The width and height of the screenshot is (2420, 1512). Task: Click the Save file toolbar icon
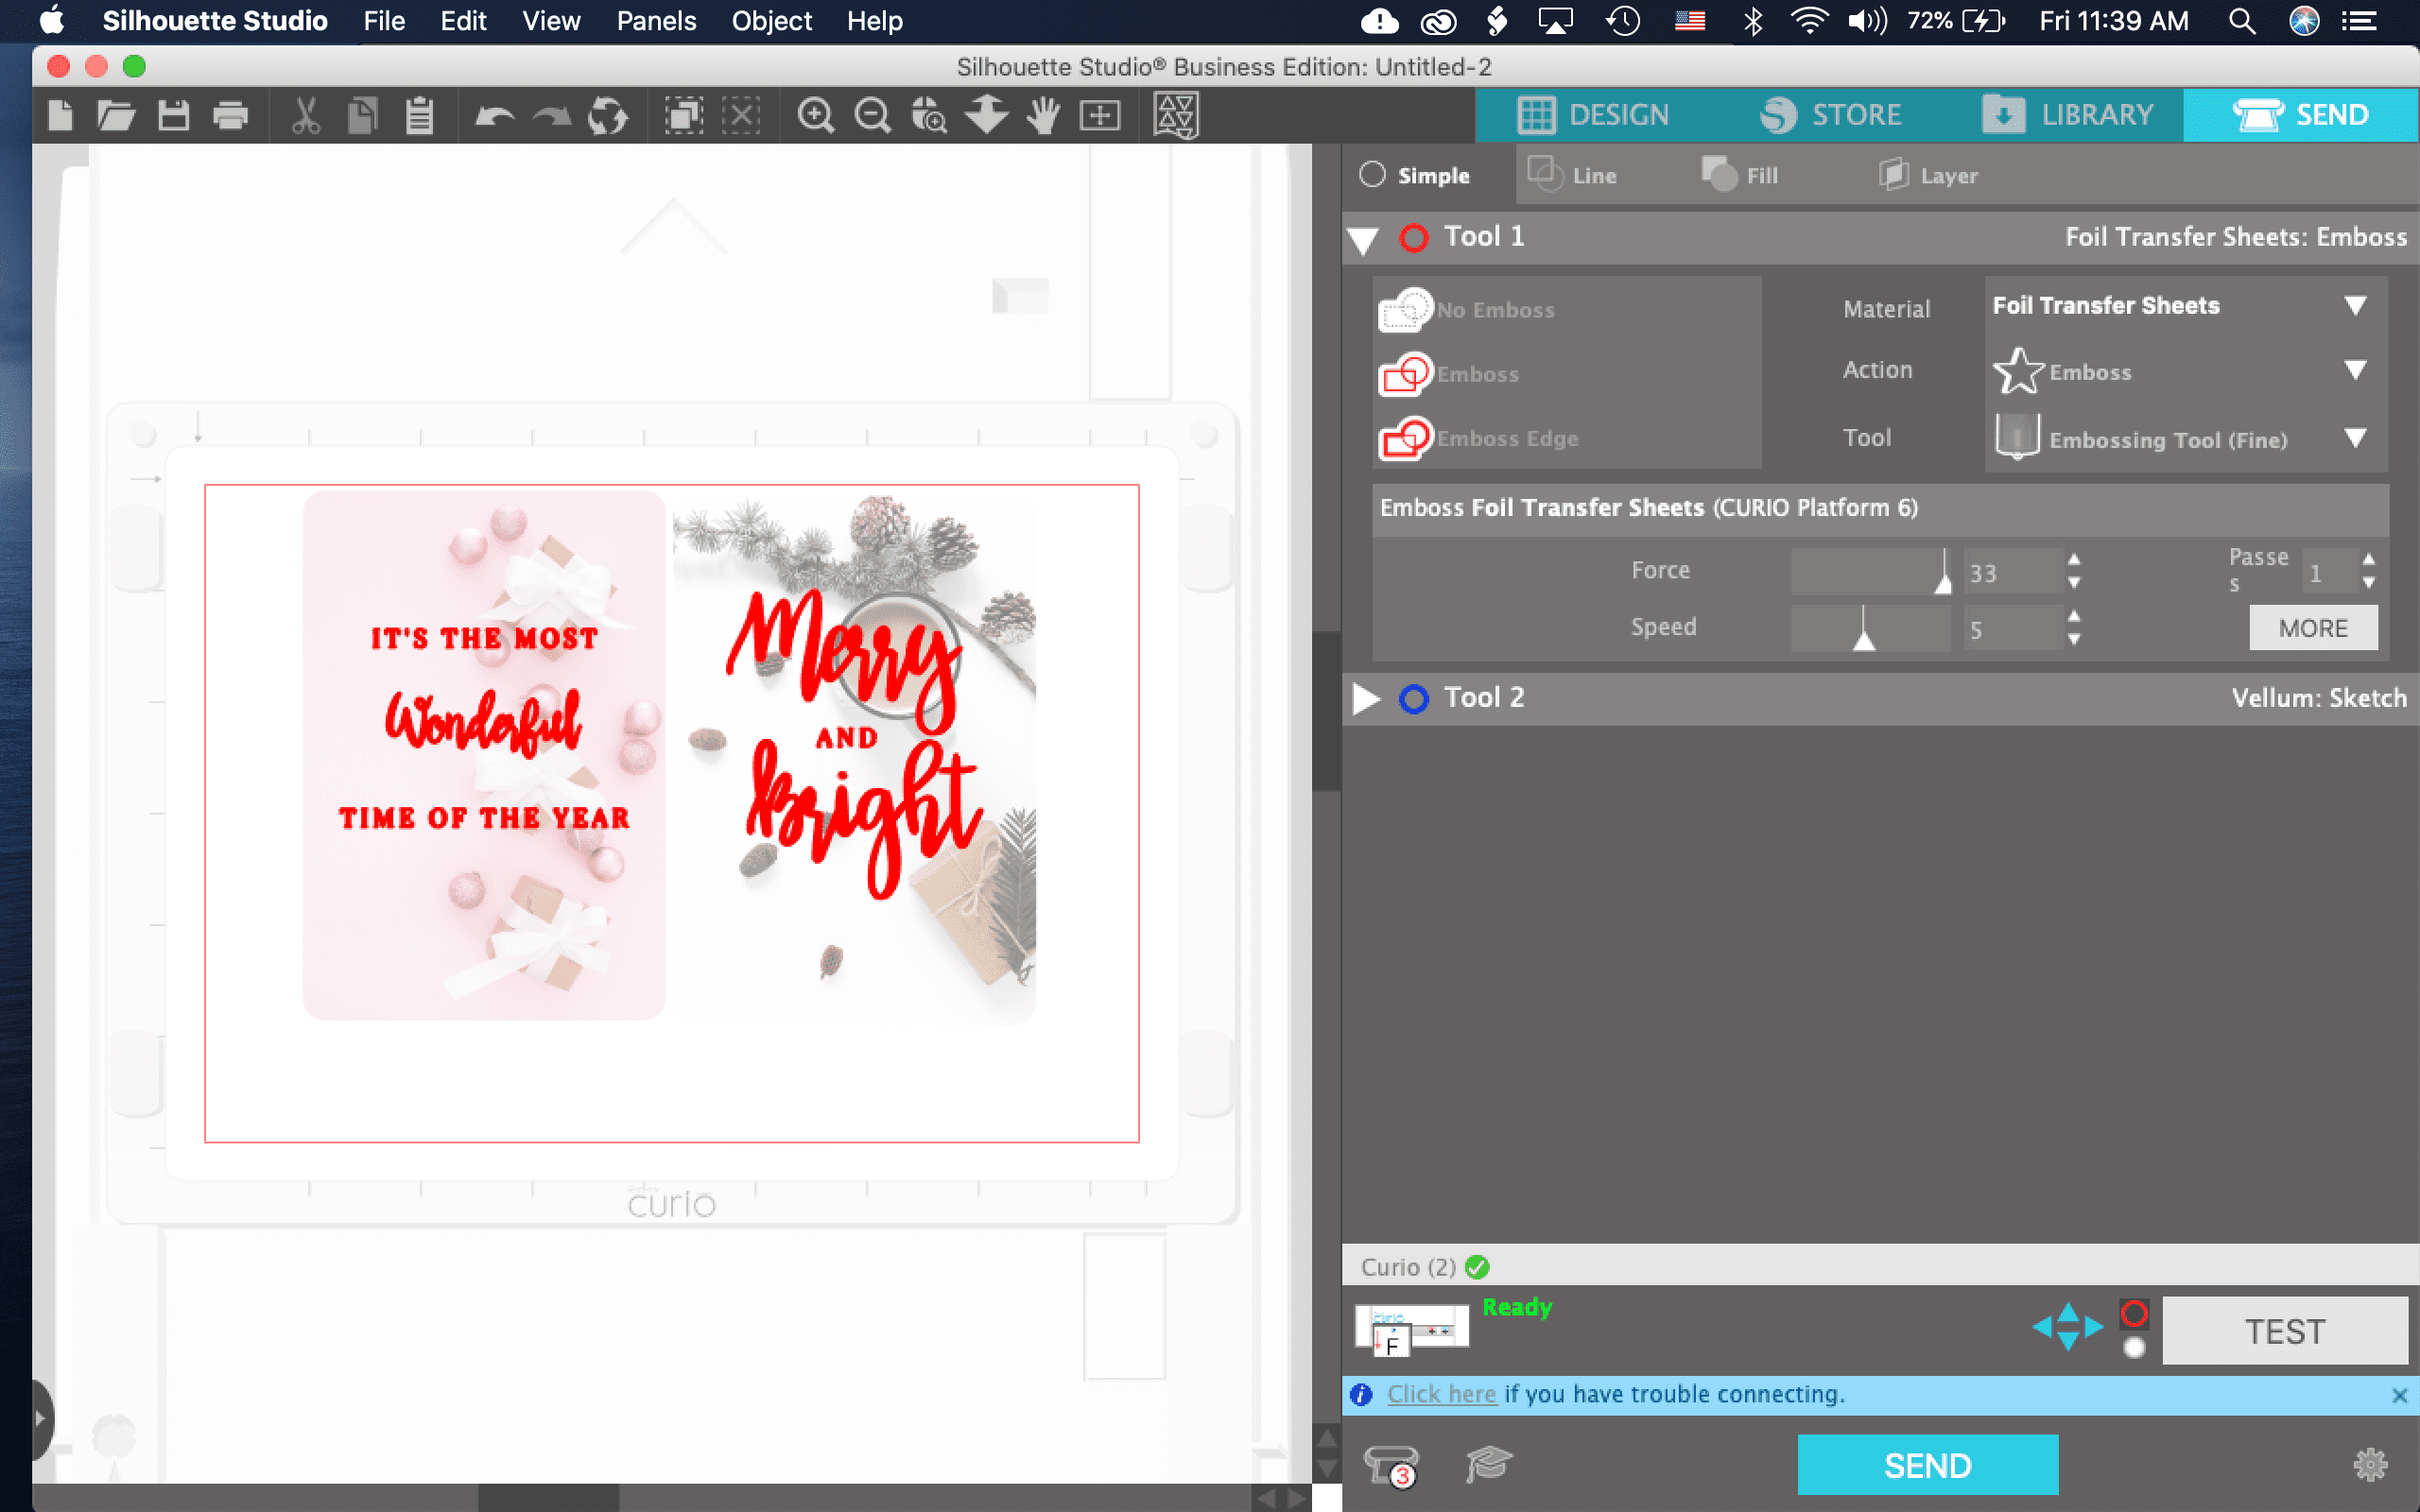[174, 116]
